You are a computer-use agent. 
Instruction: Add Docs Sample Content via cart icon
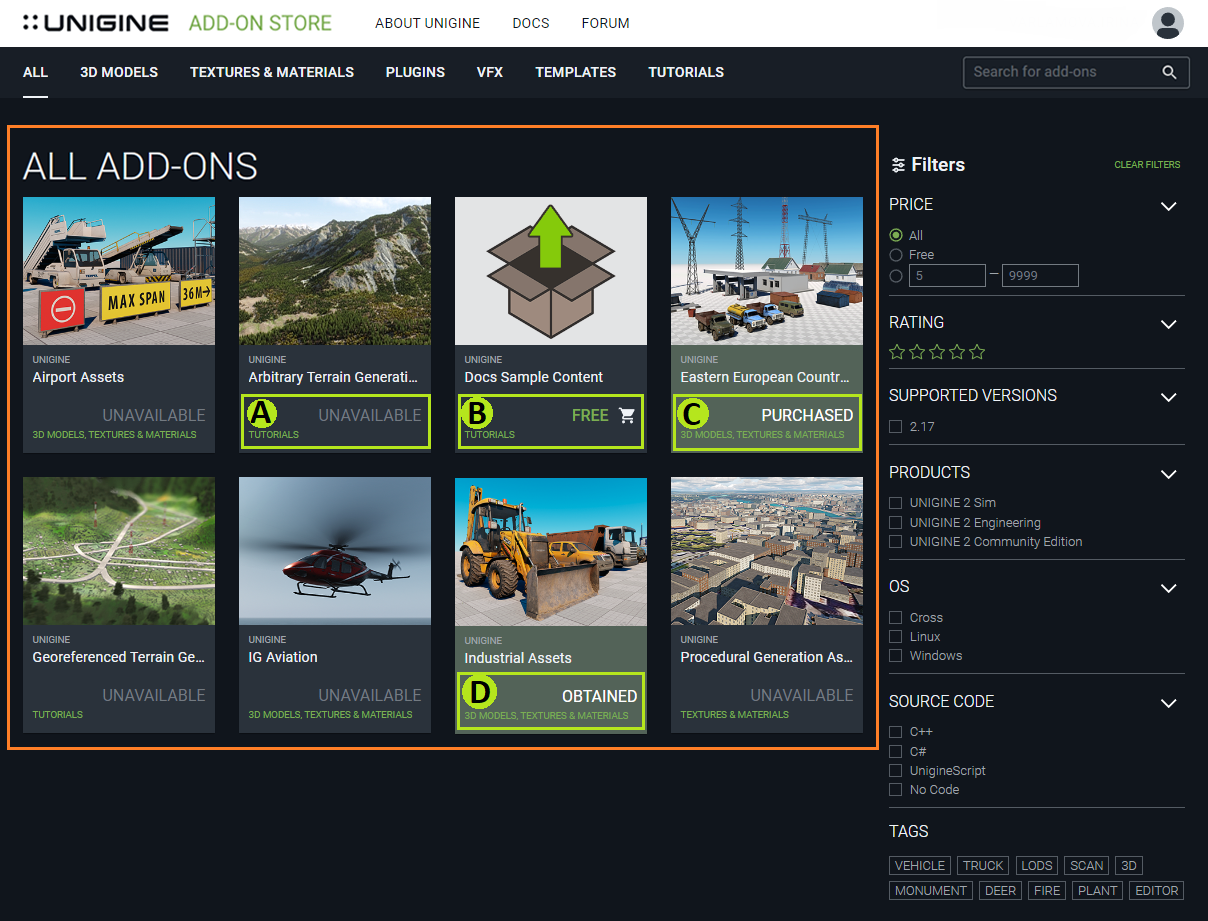tap(627, 415)
